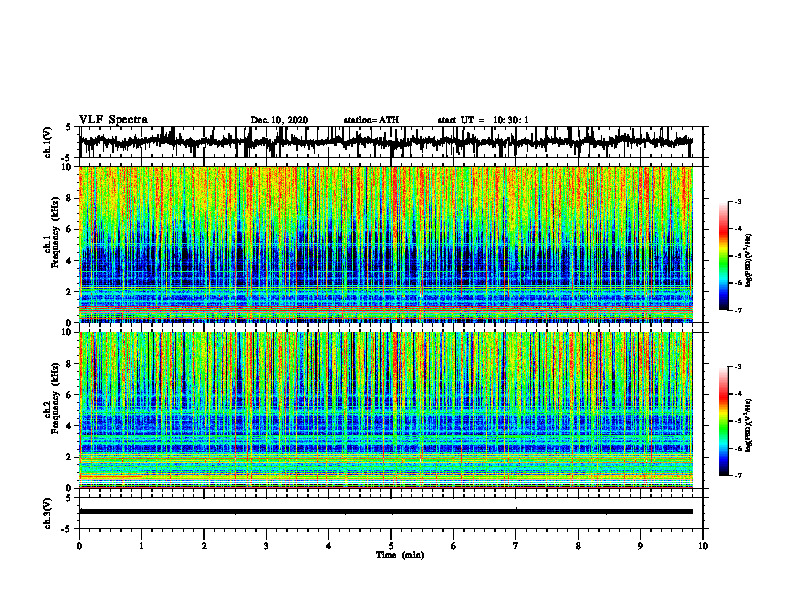Click the ch.1 colorbar "log(PSD)" unit label
The width and height of the screenshot is (792, 612).
click(x=749, y=261)
